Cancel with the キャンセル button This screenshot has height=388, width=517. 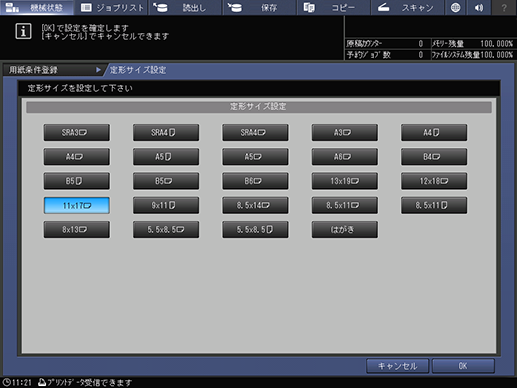tap(397, 366)
